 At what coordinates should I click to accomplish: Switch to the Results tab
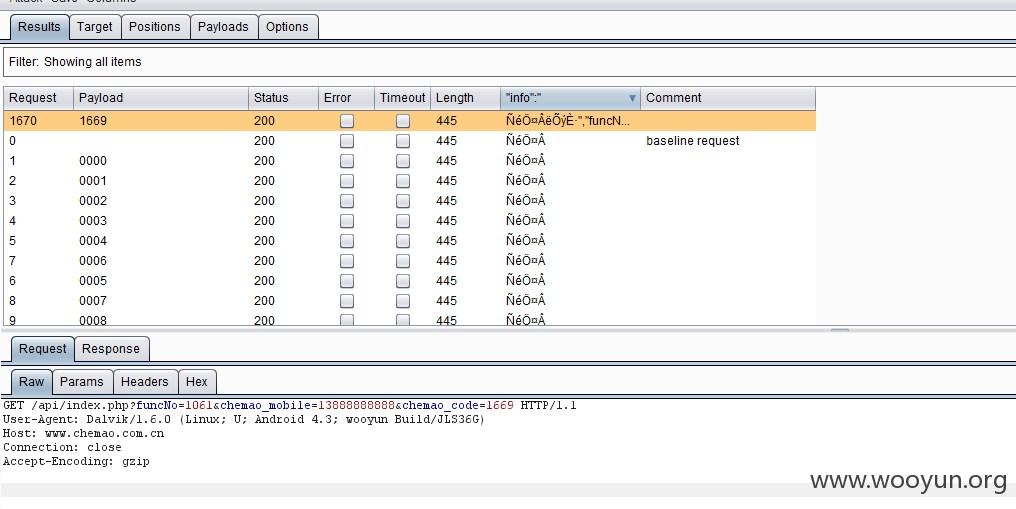pos(39,27)
